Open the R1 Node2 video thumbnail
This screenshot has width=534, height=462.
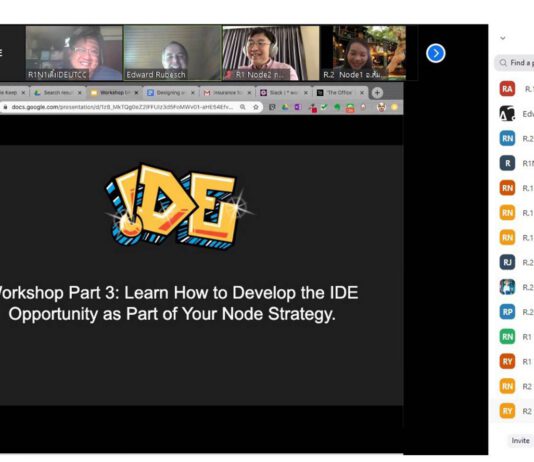point(271,53)
